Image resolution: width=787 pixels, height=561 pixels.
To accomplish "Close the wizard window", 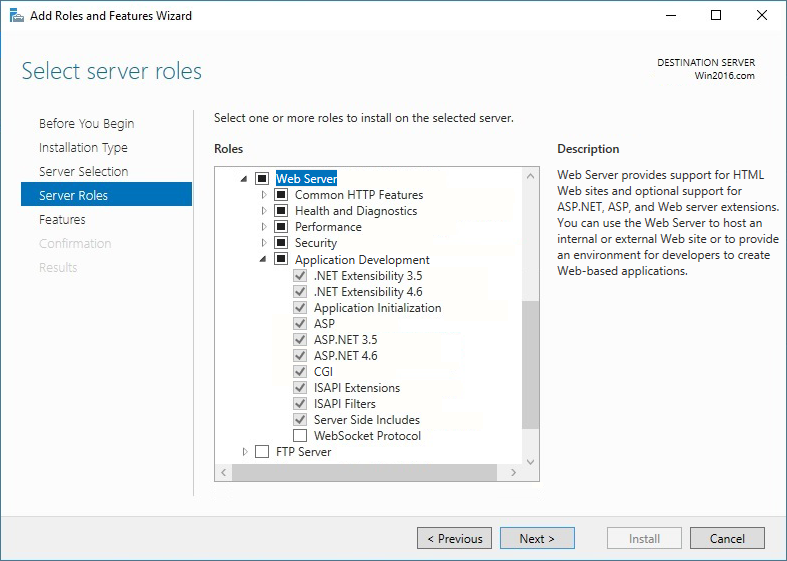I will [762, 16].
